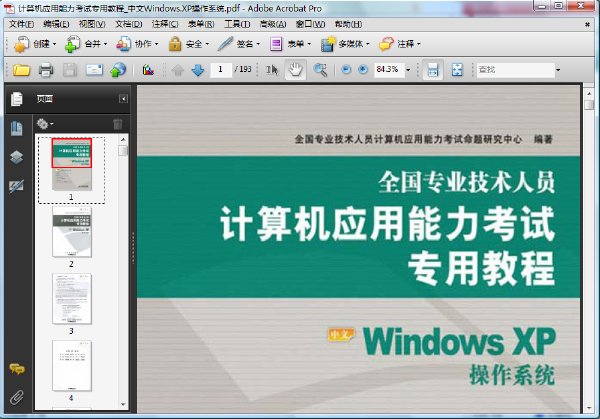The image size is (600, 419).
Task: Open the 视图(V) menu
Action: [x=92, y=24]
